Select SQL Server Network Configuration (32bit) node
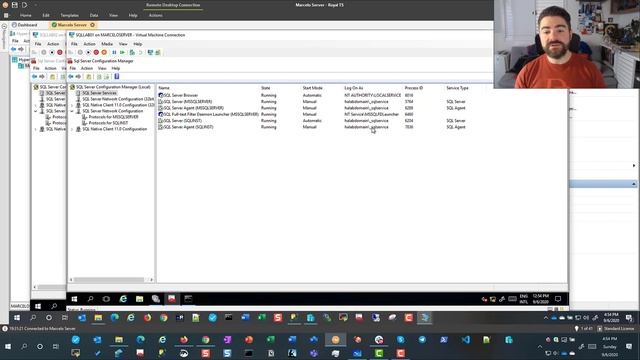The width and height of the screenshot is (640, 360). pos(118,99)
